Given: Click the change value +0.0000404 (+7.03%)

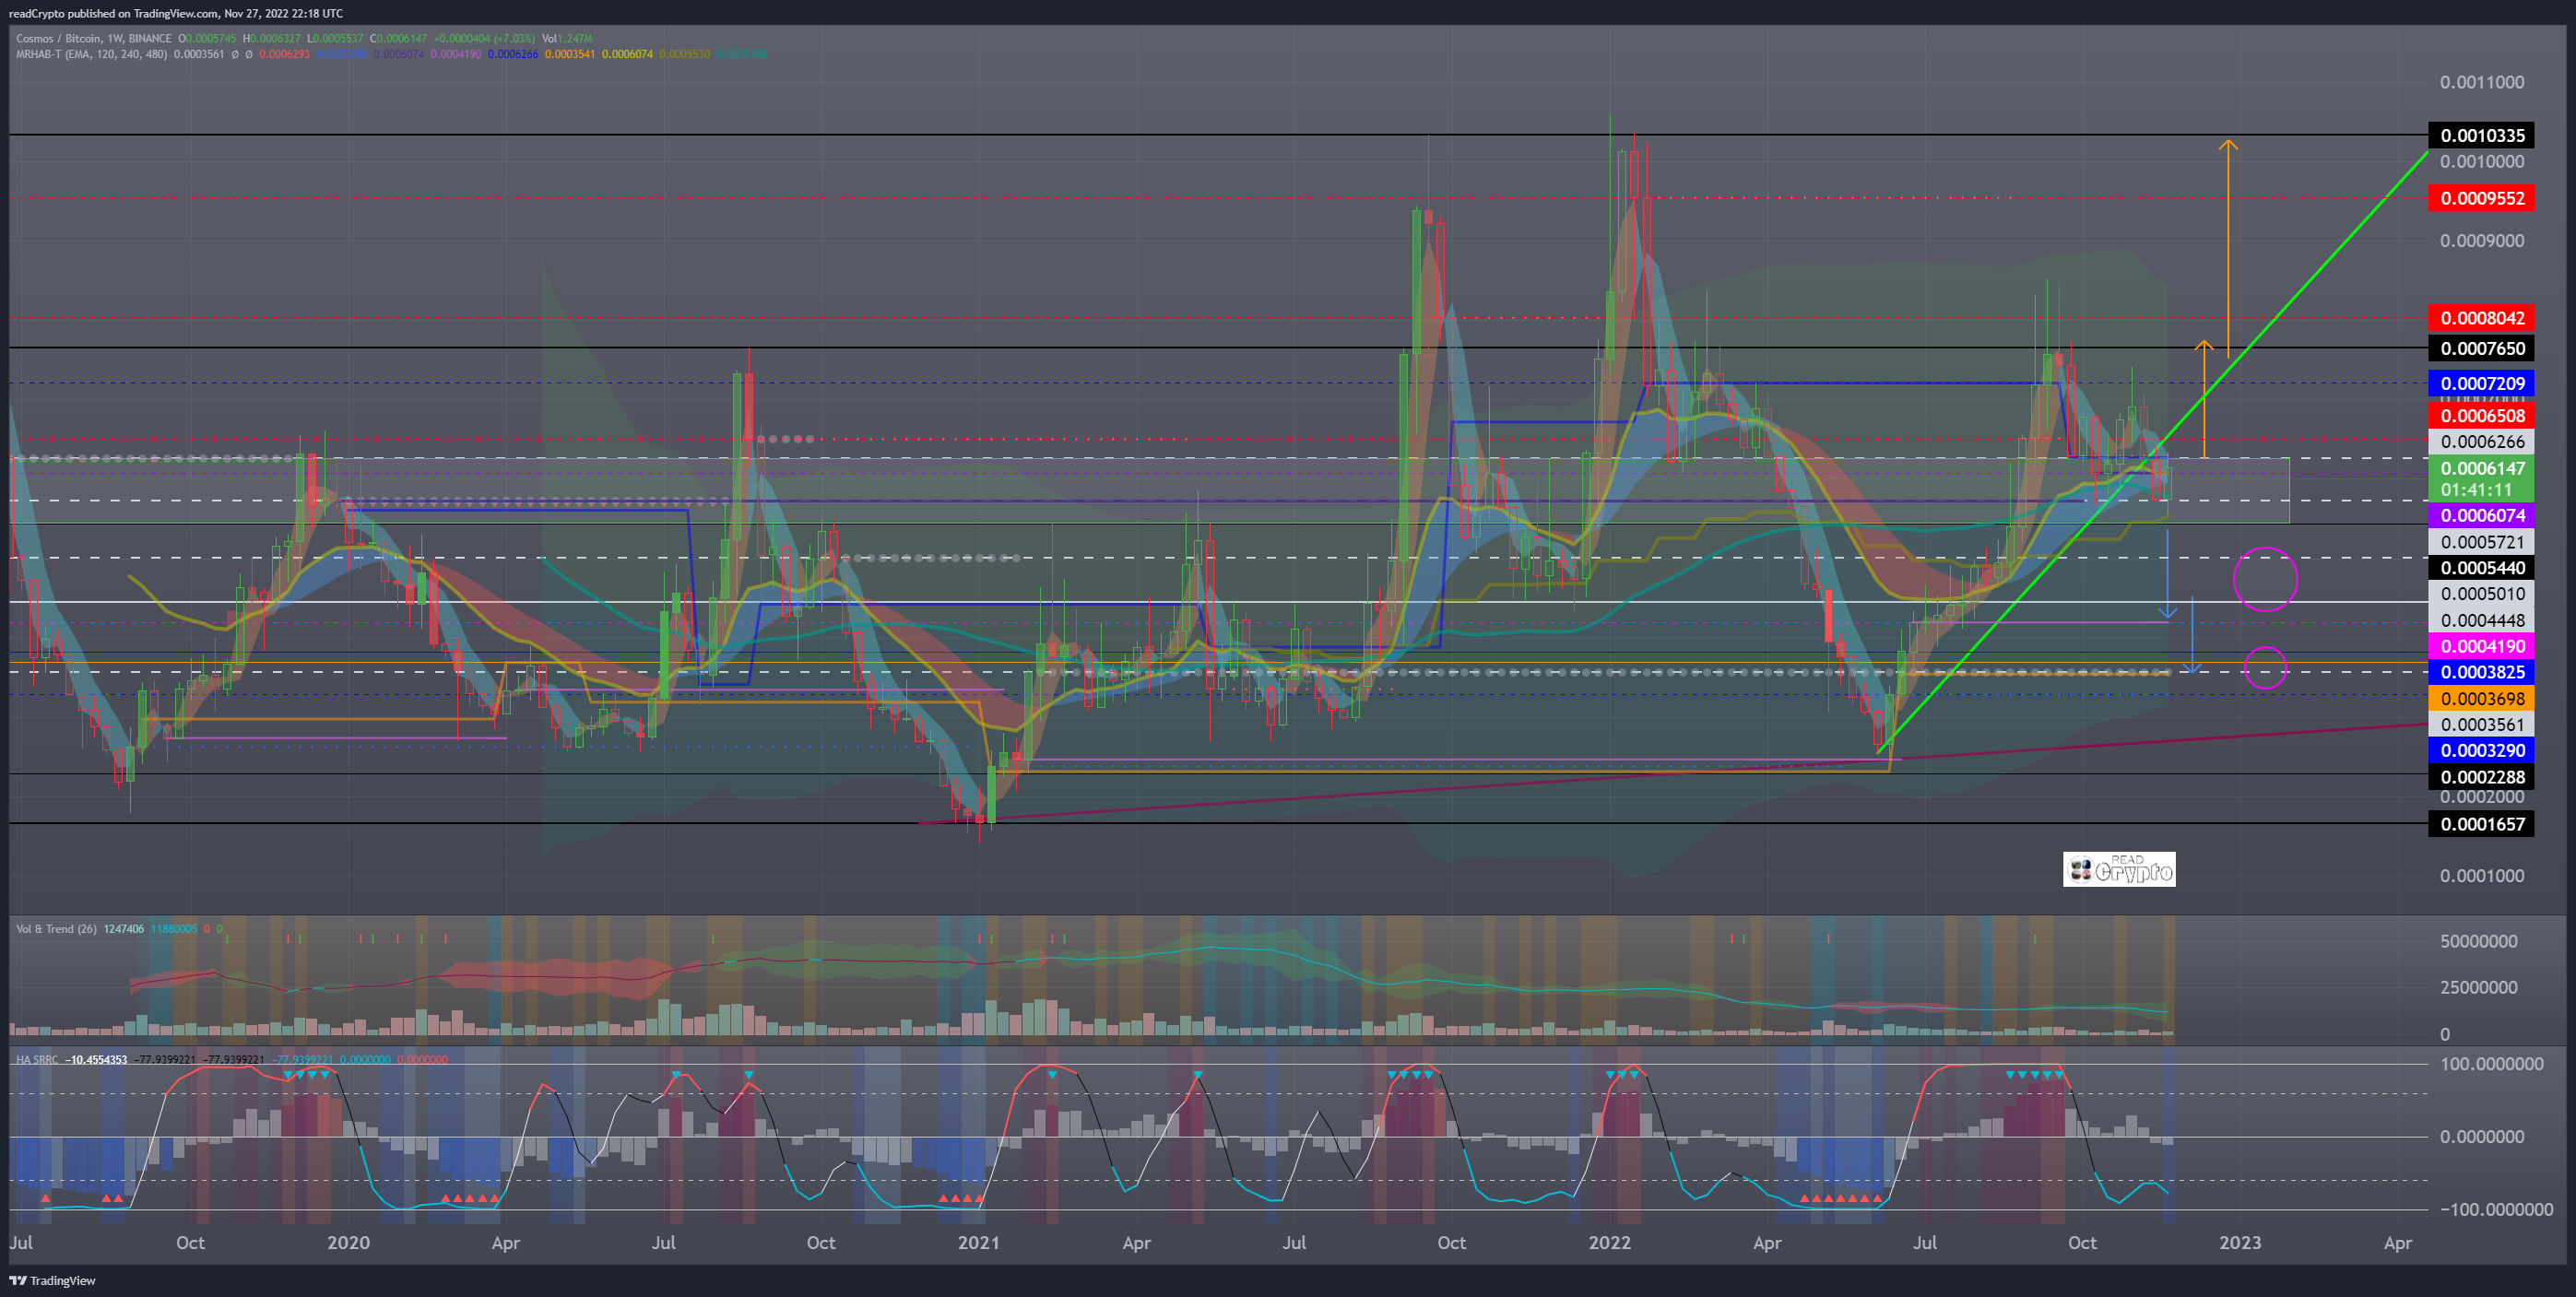Looking at the screenshot, I should point(485,39).
